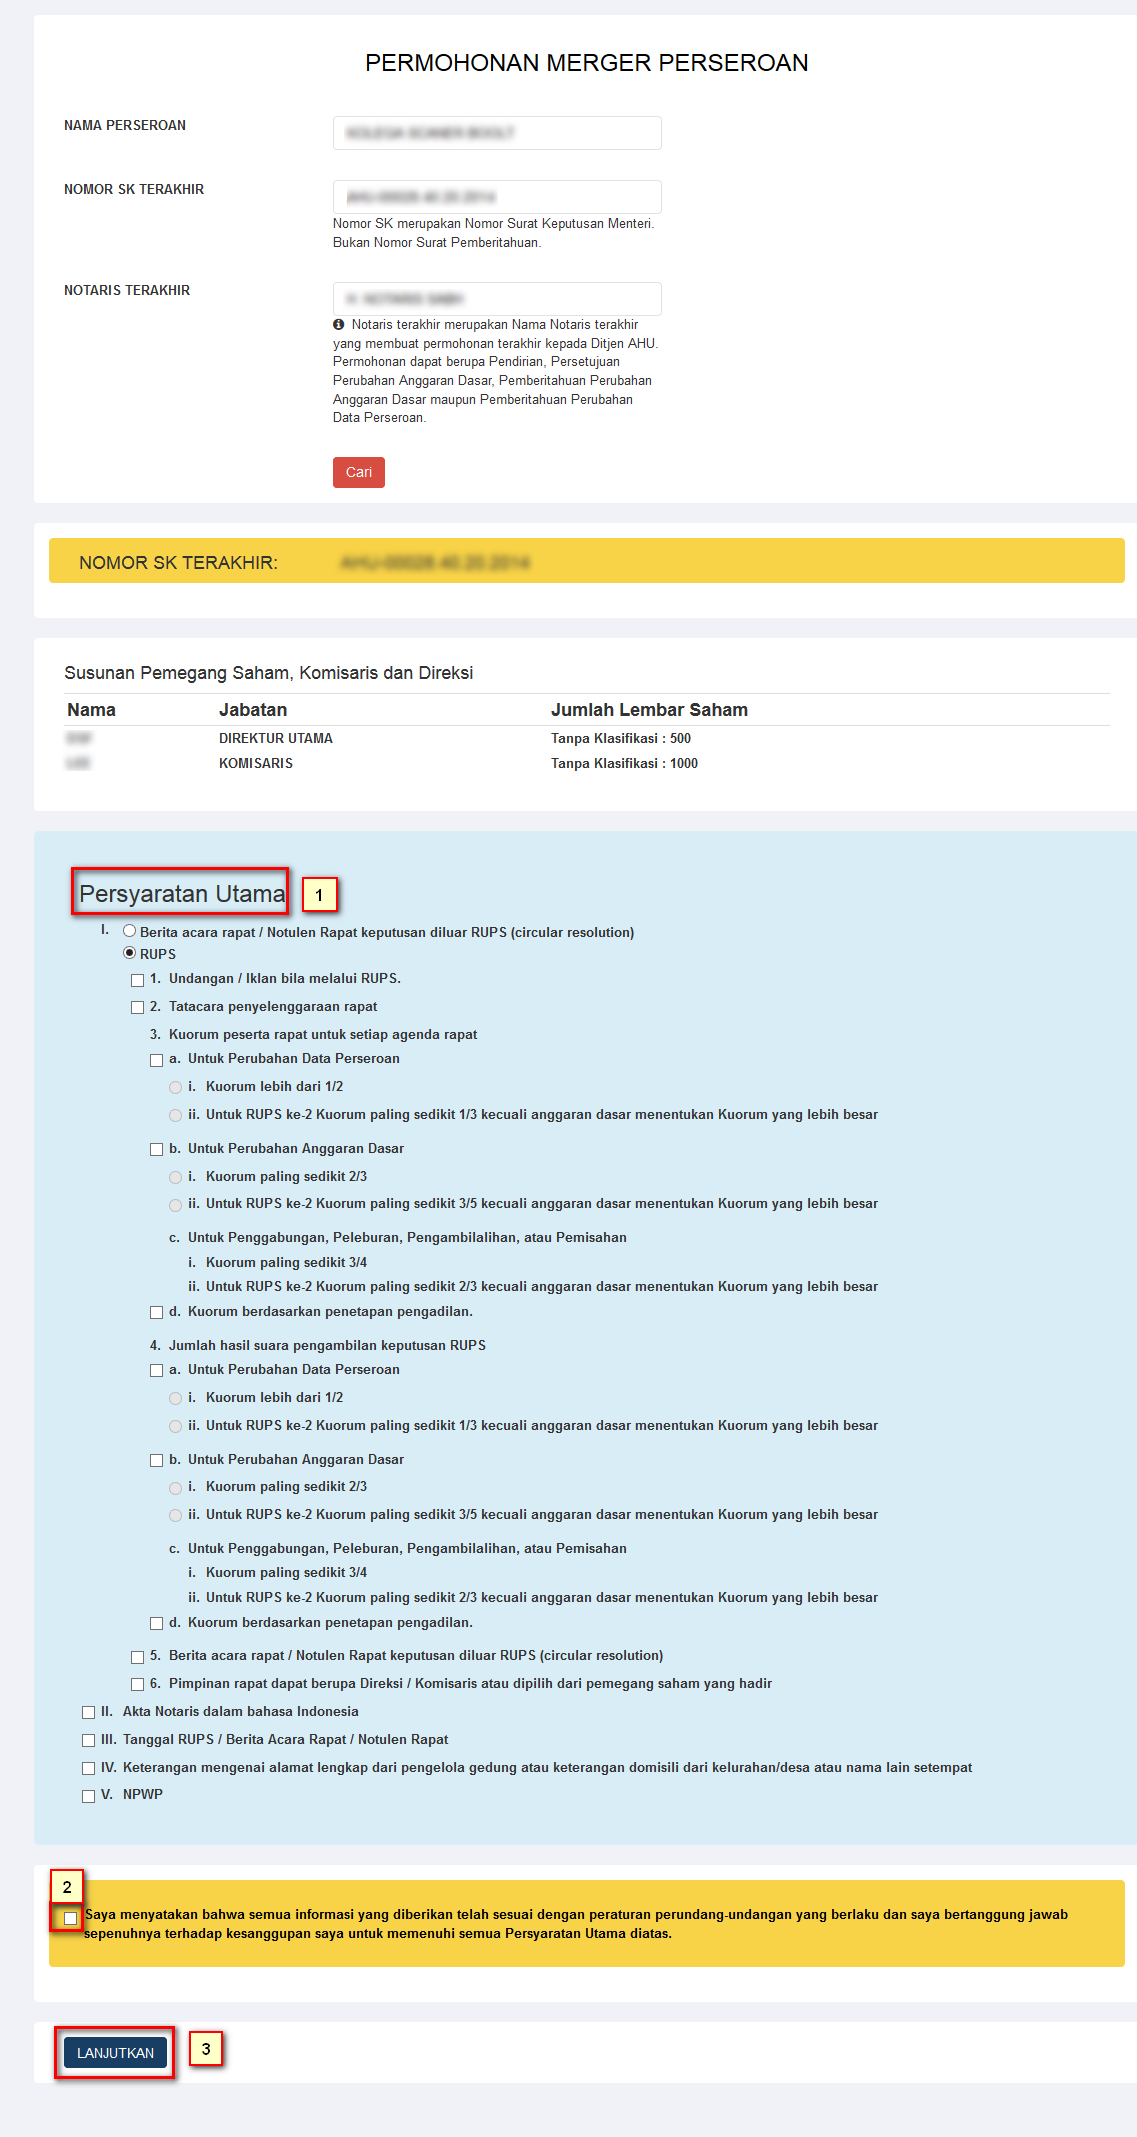Viewport: 1137px width, 2137px height.
Task: Click the red Cari button
Action: click(358, 472)
